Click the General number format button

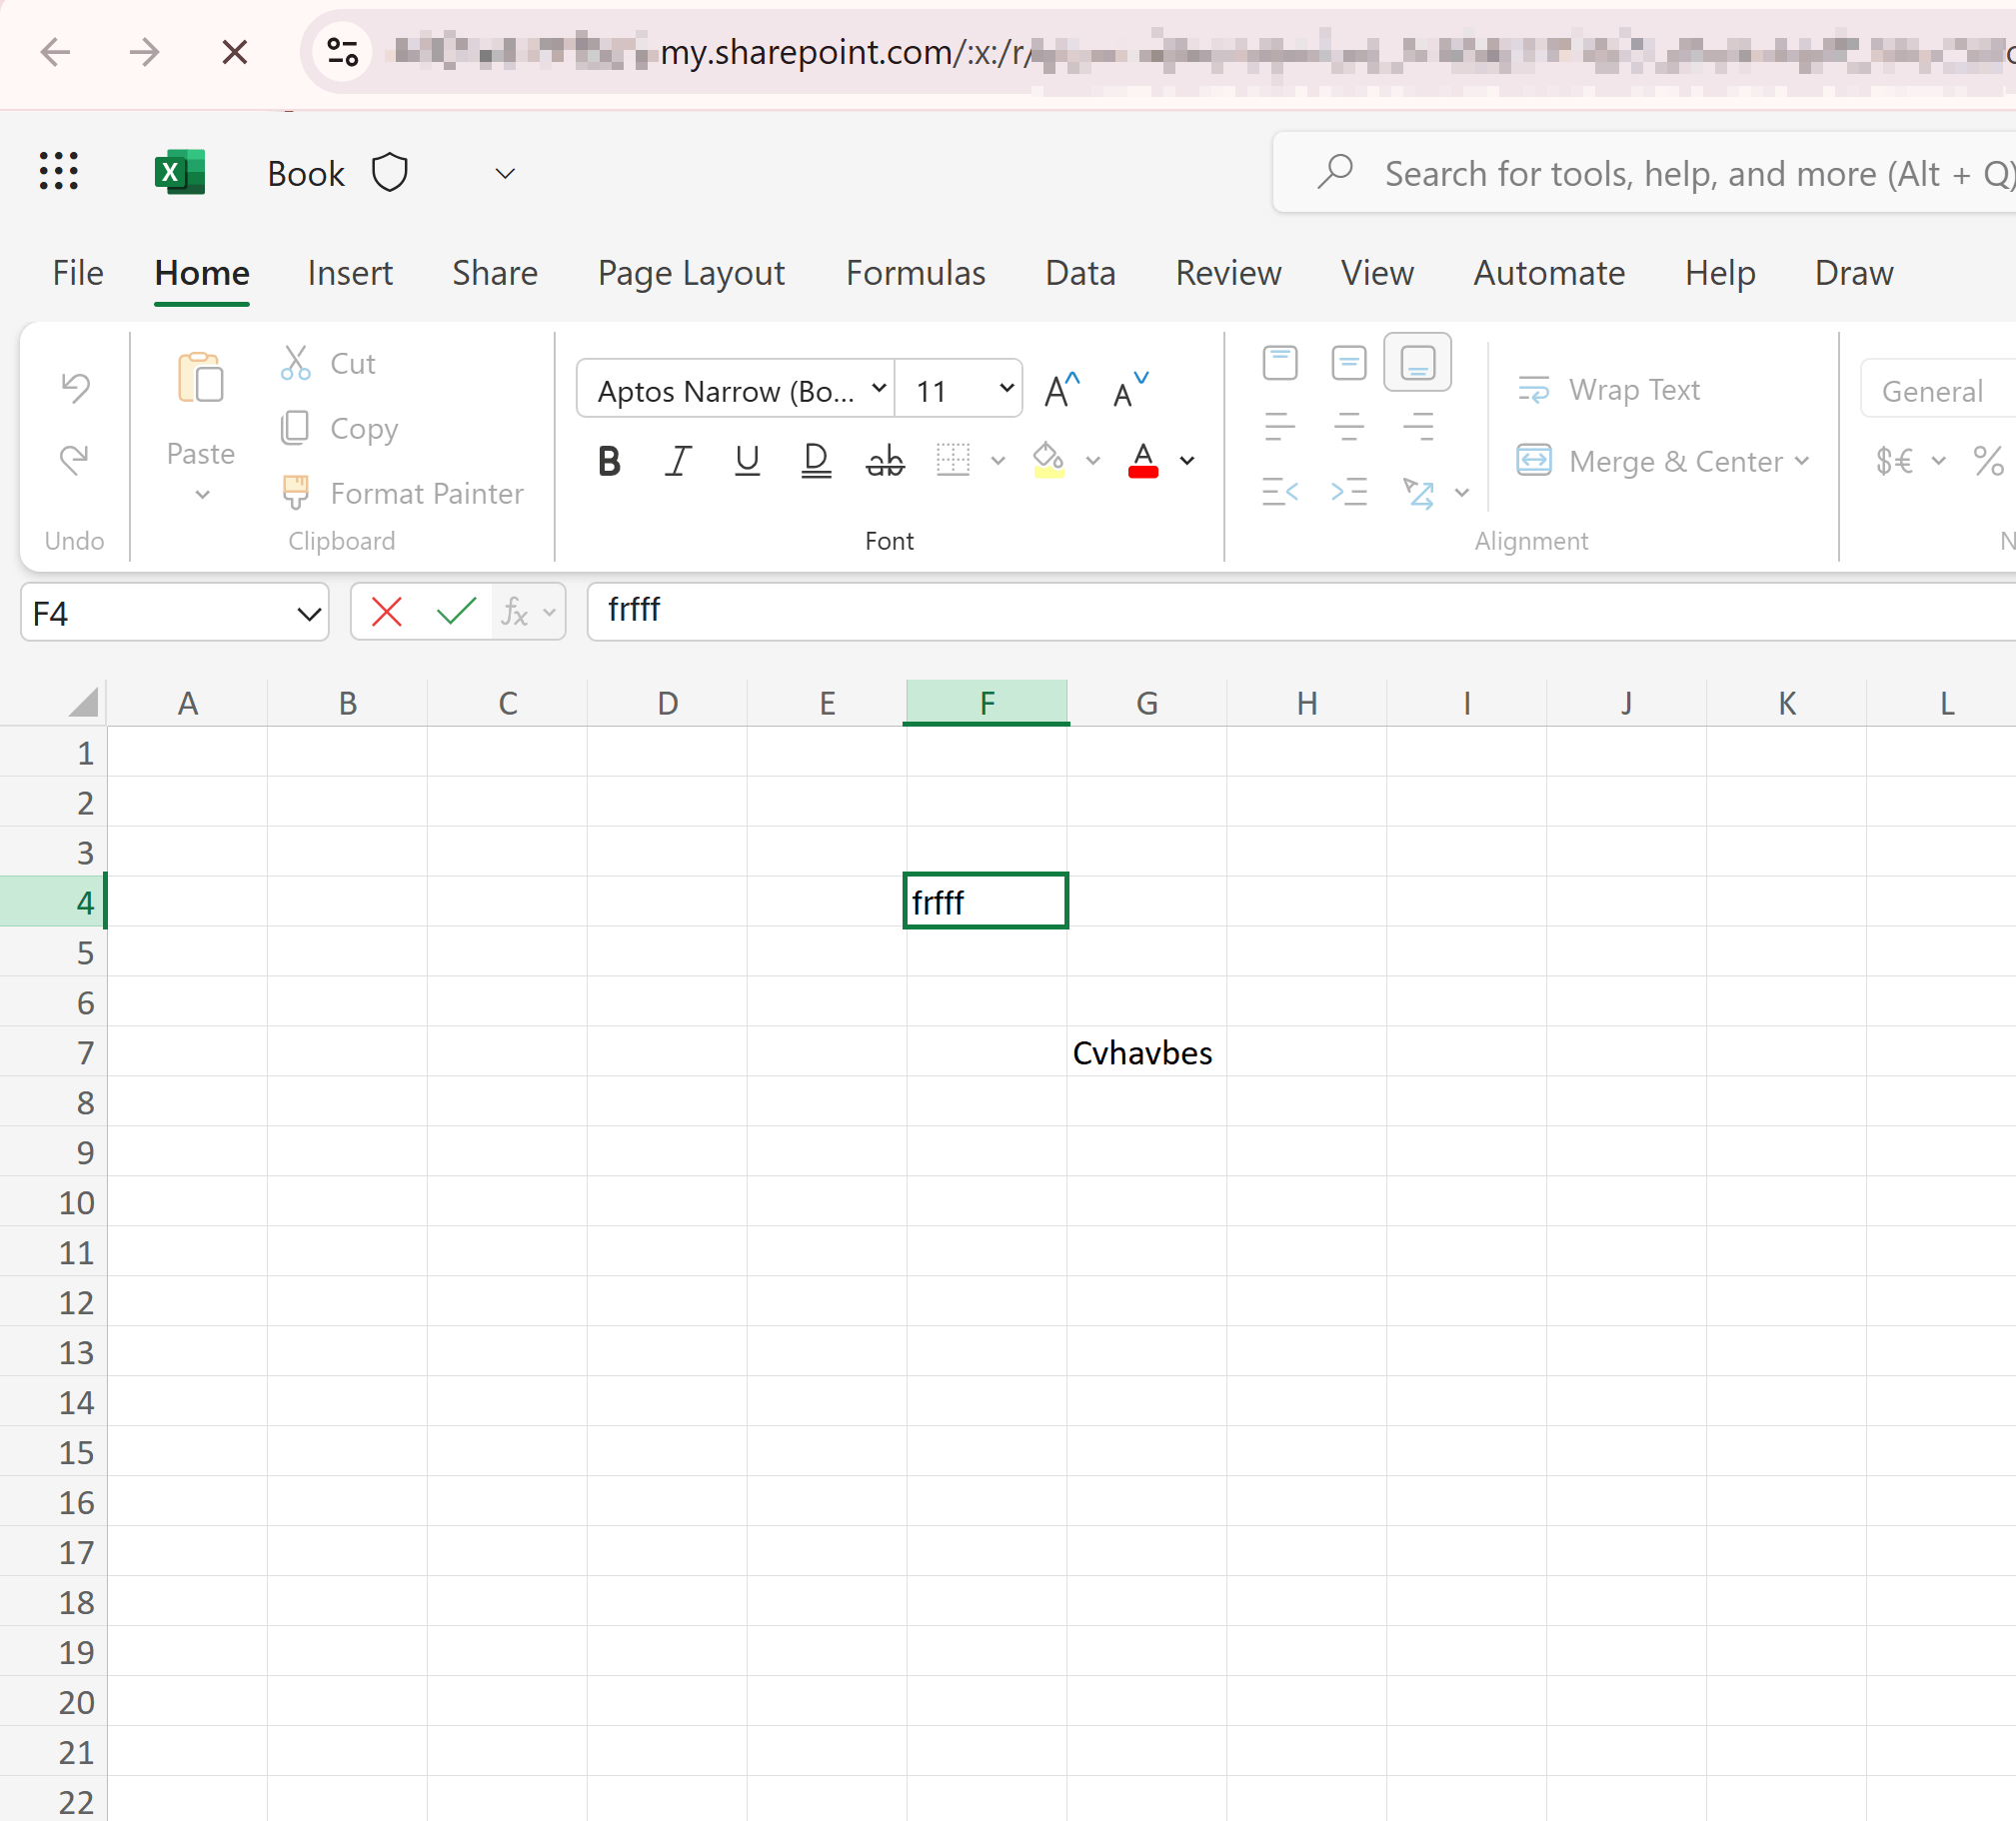[x=1931, y=390]
